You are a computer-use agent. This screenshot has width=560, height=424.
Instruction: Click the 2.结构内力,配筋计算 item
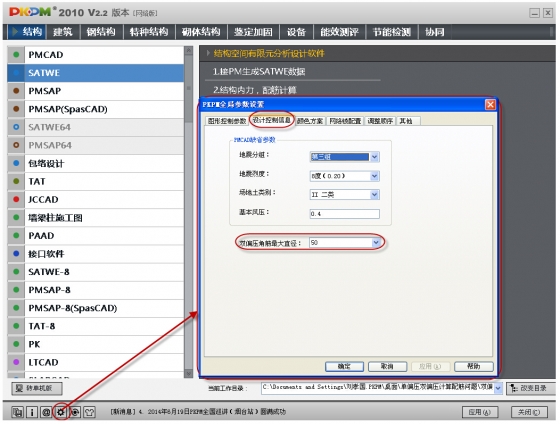255,90
